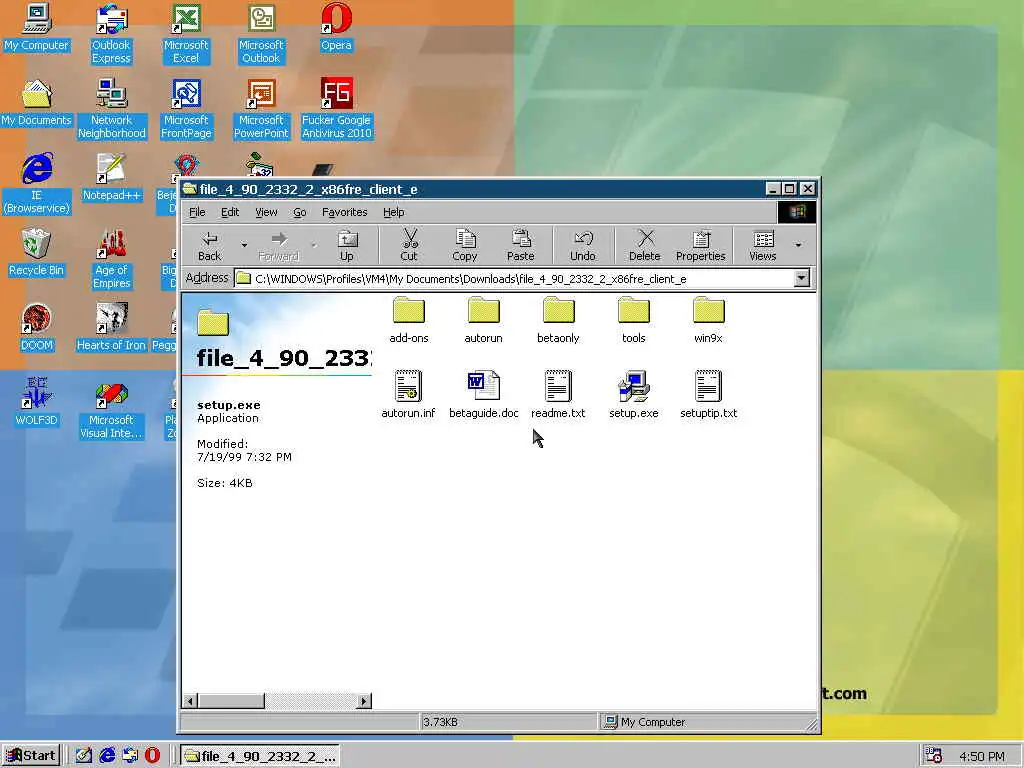The width and height of the screenshot is (1024, 768).
Task: Launch Internet Explorer from Quick Launch
Action: click(x=107, y=756)
